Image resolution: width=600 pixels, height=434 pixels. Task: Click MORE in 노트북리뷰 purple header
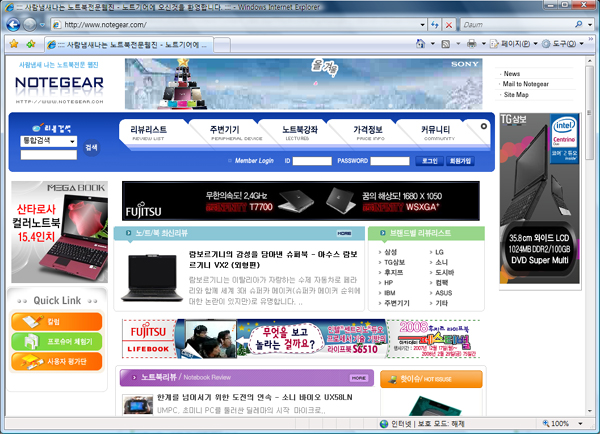click(x=359, y=378)
